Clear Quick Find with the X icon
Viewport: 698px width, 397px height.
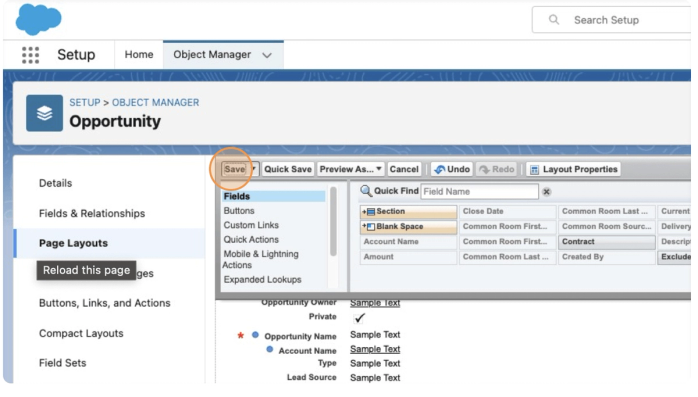(x=547, y=192)
